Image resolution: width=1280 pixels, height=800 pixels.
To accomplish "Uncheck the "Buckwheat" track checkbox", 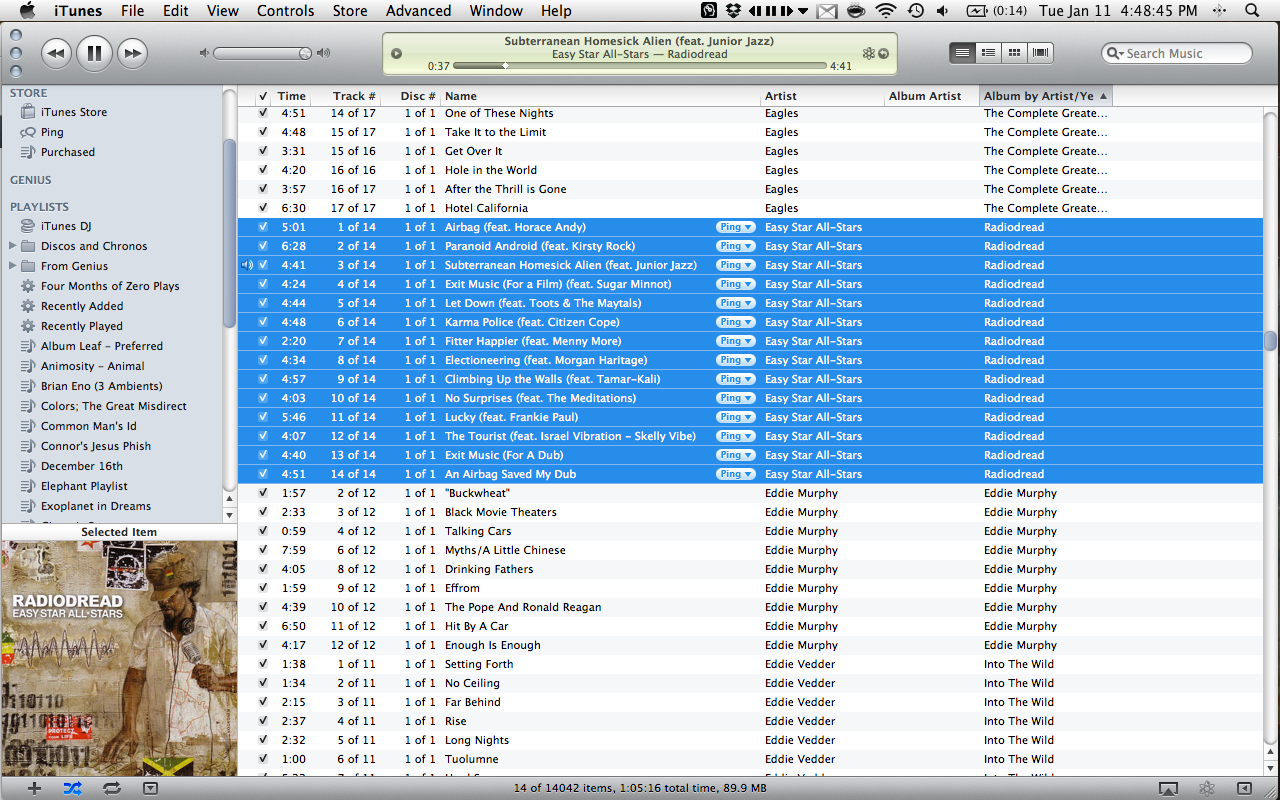I will 263,493.
